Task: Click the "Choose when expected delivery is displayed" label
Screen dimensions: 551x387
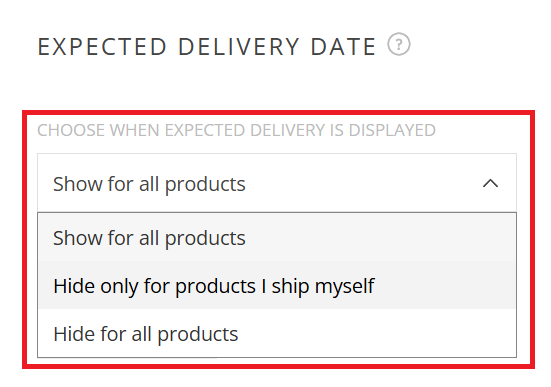Action: coord(236,130)
